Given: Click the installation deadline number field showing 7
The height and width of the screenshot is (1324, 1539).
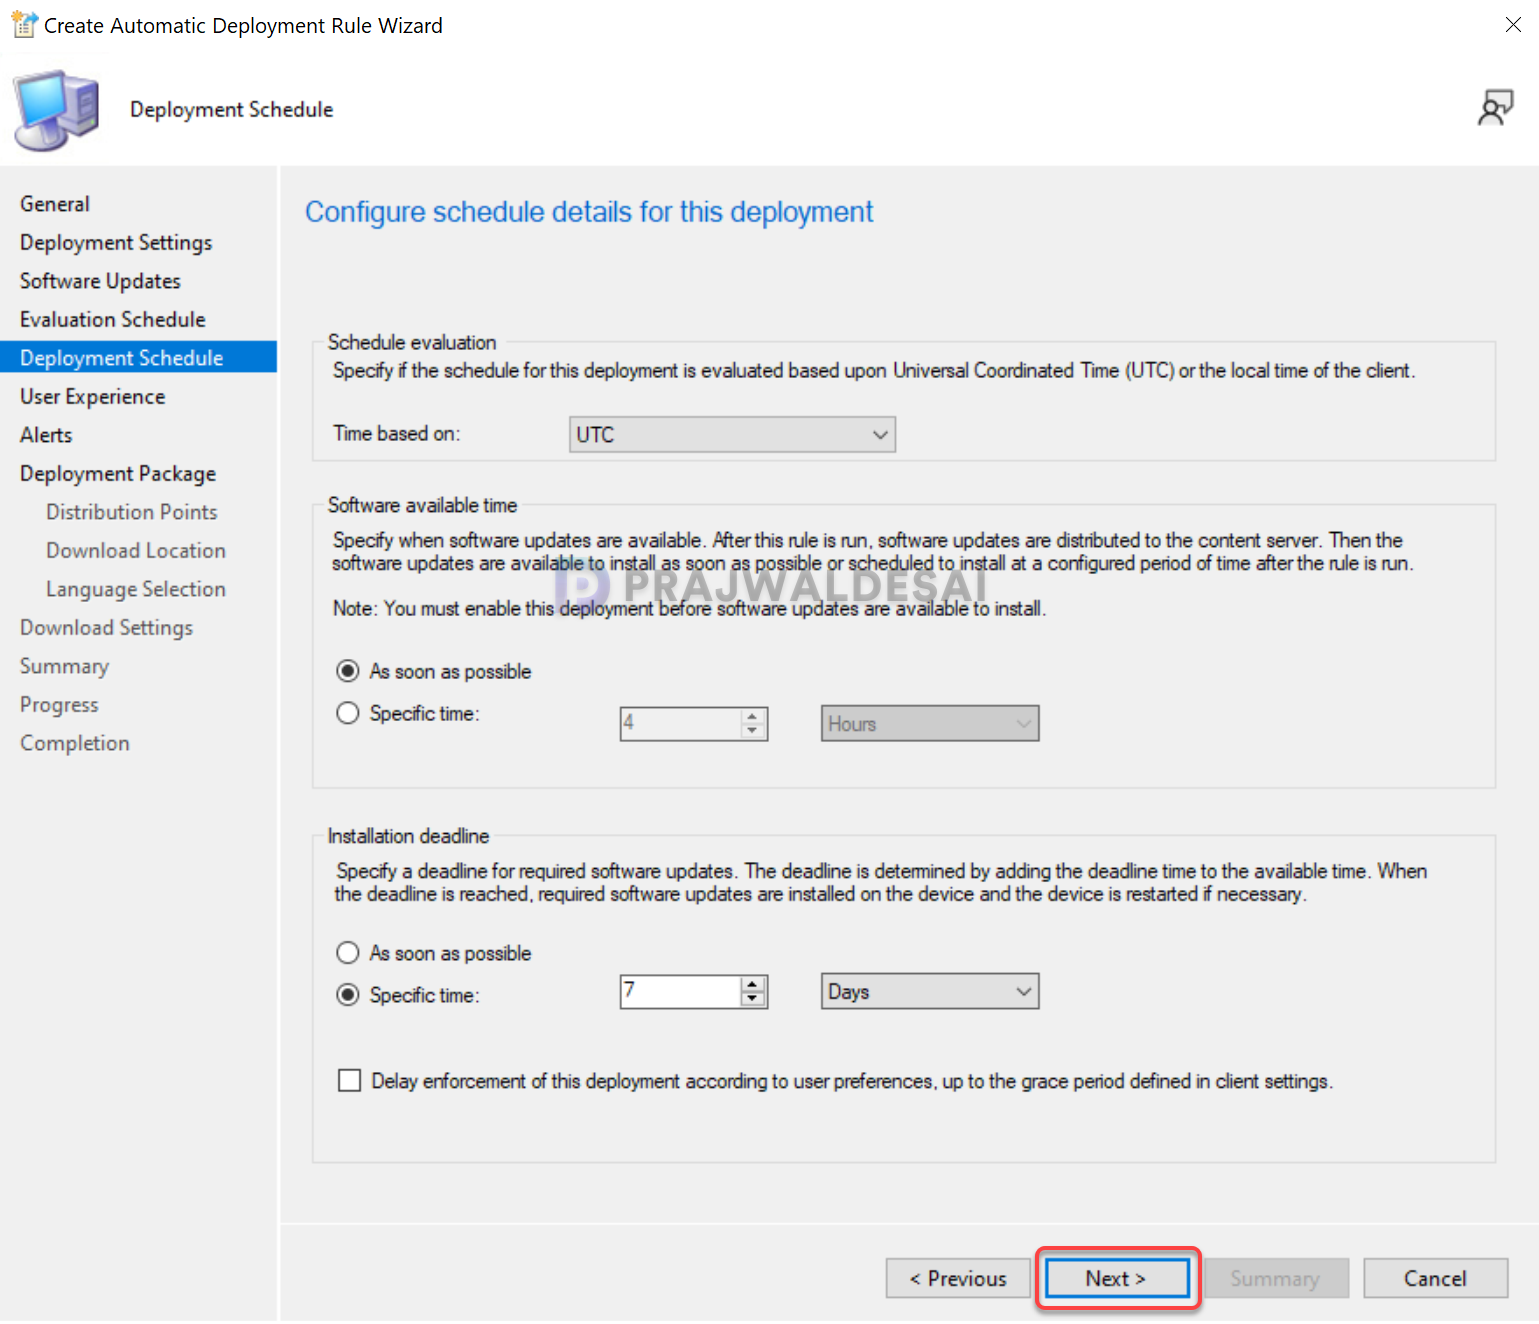Looking at the screenshot, I should [681, 991].
